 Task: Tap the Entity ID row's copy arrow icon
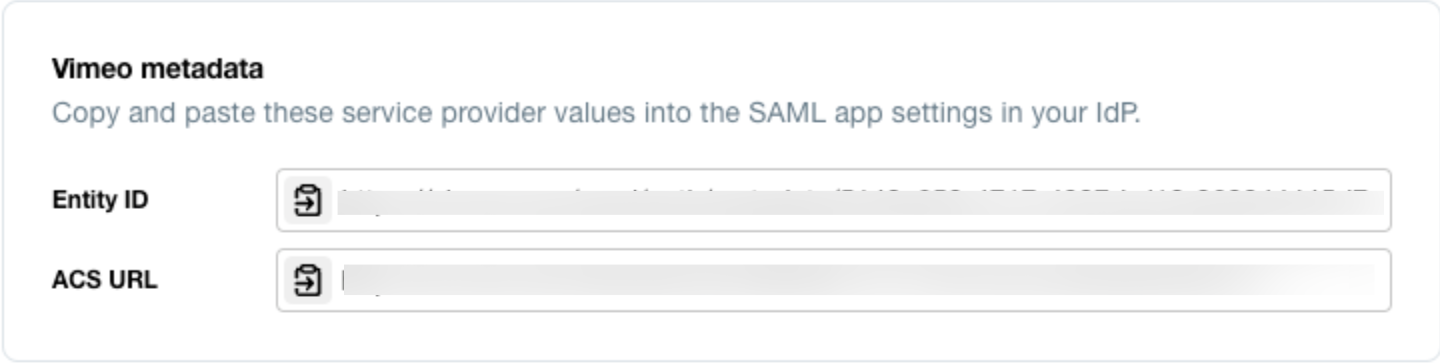pos(308,200)
